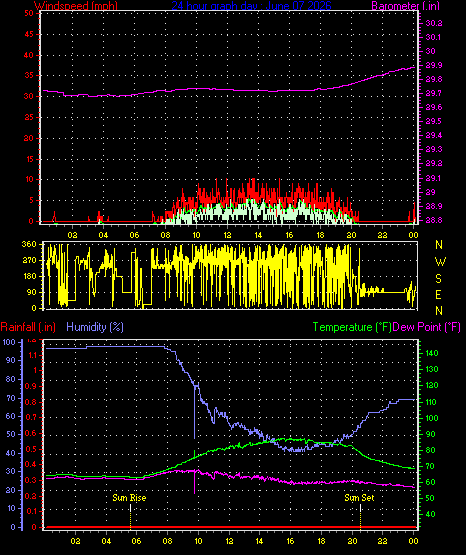
Task: Click the 140 temperature axis value
Action: 432,353
